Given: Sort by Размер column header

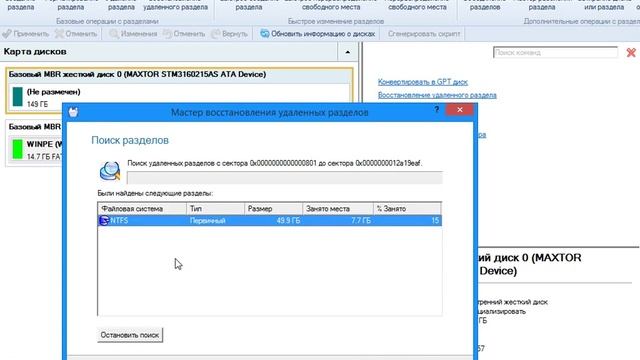Looking at the screenshot, I should coord(273,209).
